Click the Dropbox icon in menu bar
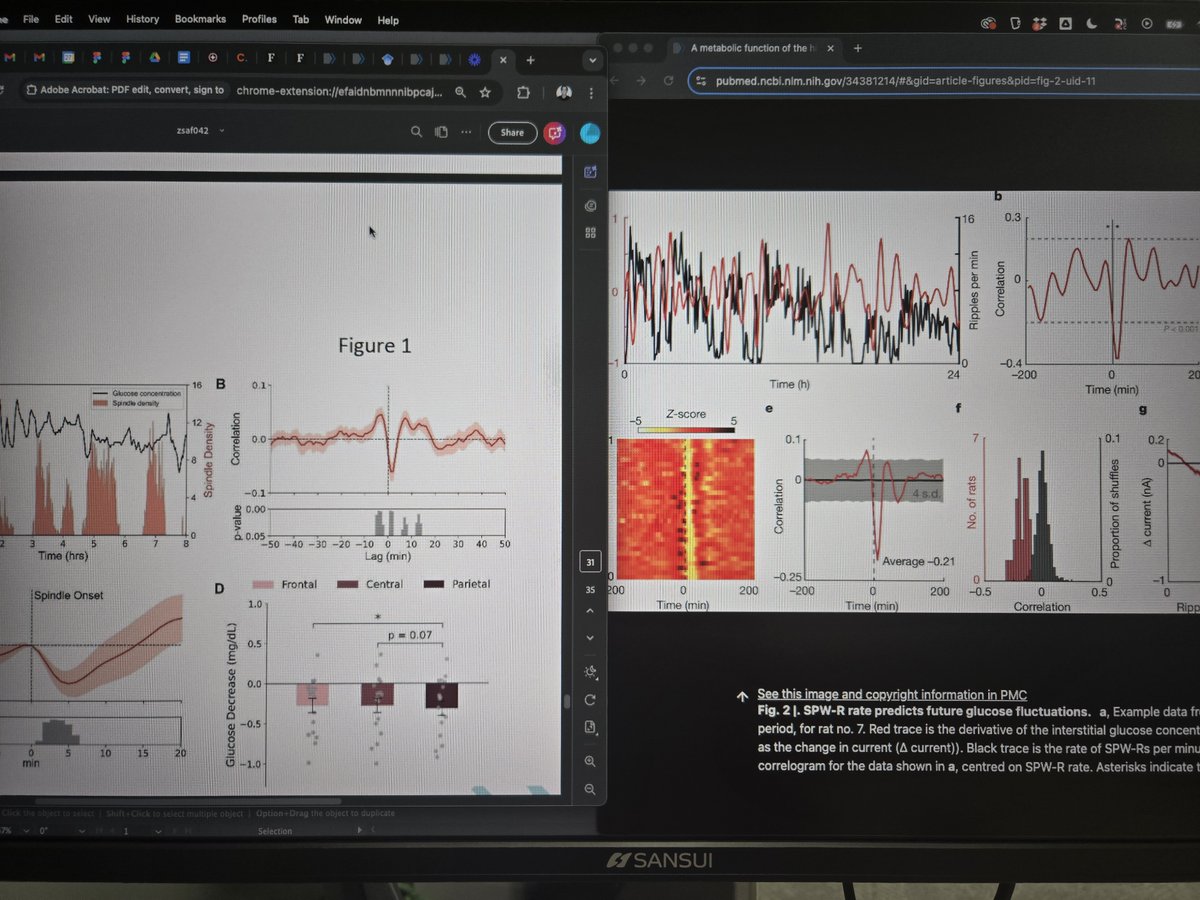Image resolution: width=1200 pixels, height=900 pixels. (1040, 22)
